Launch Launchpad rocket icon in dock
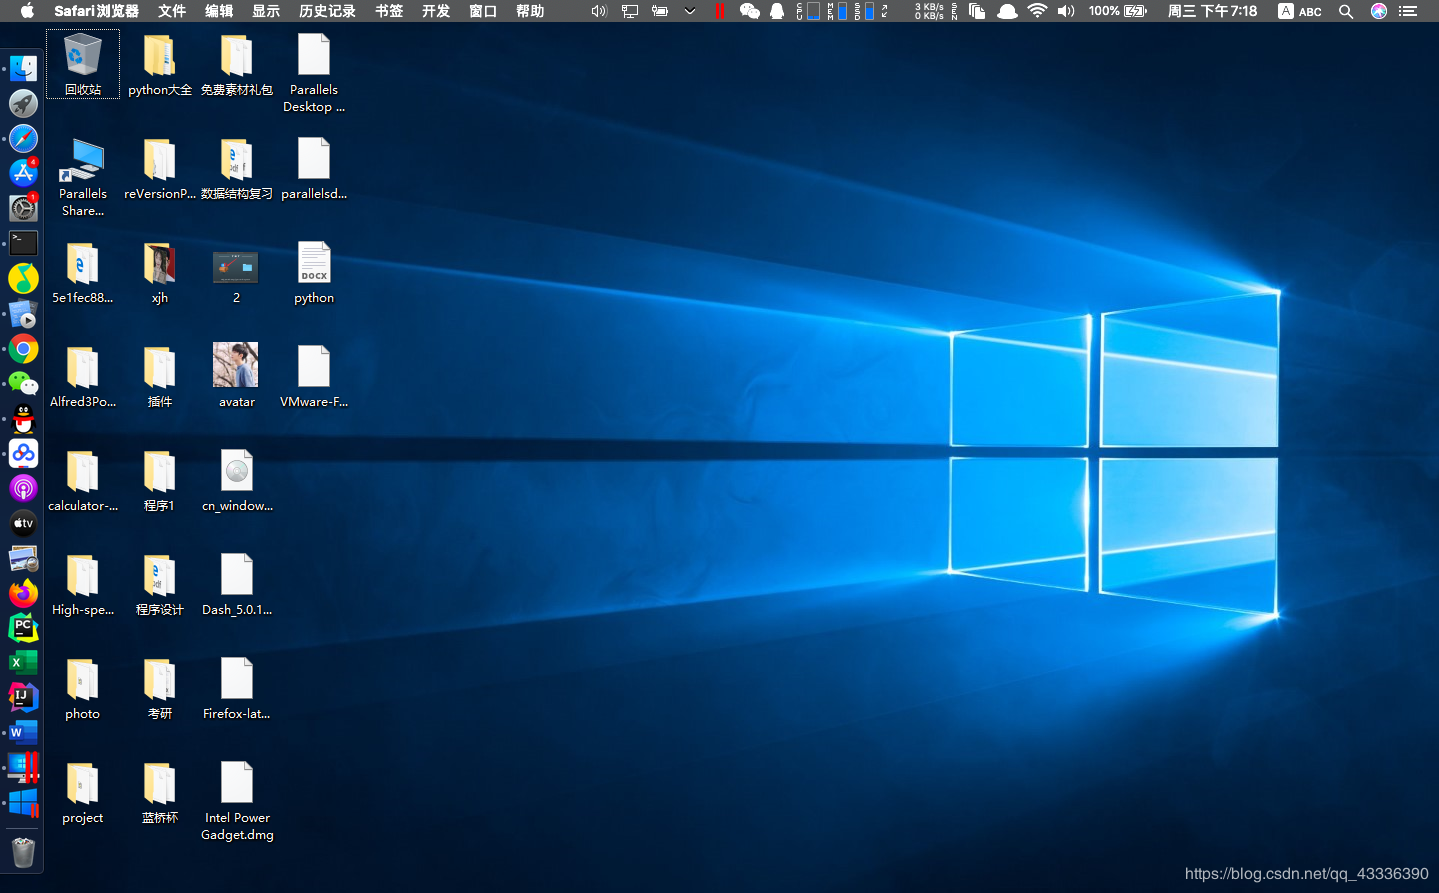The image size is (1439, 893). pyautogui.click(x=23, y=103)
